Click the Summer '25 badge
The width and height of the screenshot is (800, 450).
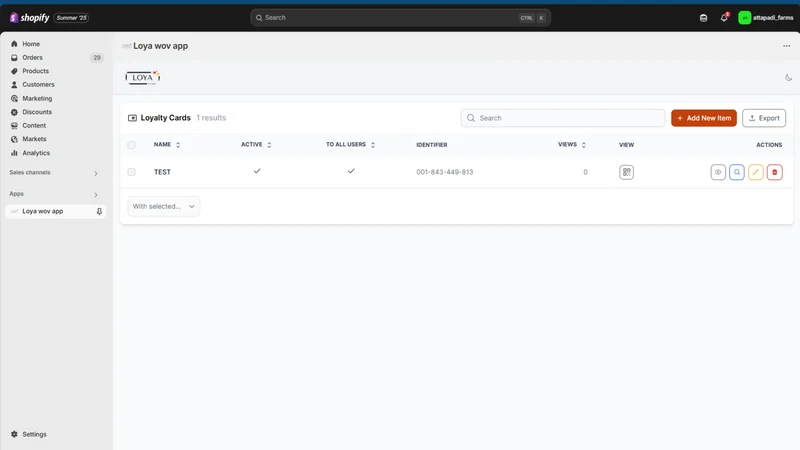71,18
